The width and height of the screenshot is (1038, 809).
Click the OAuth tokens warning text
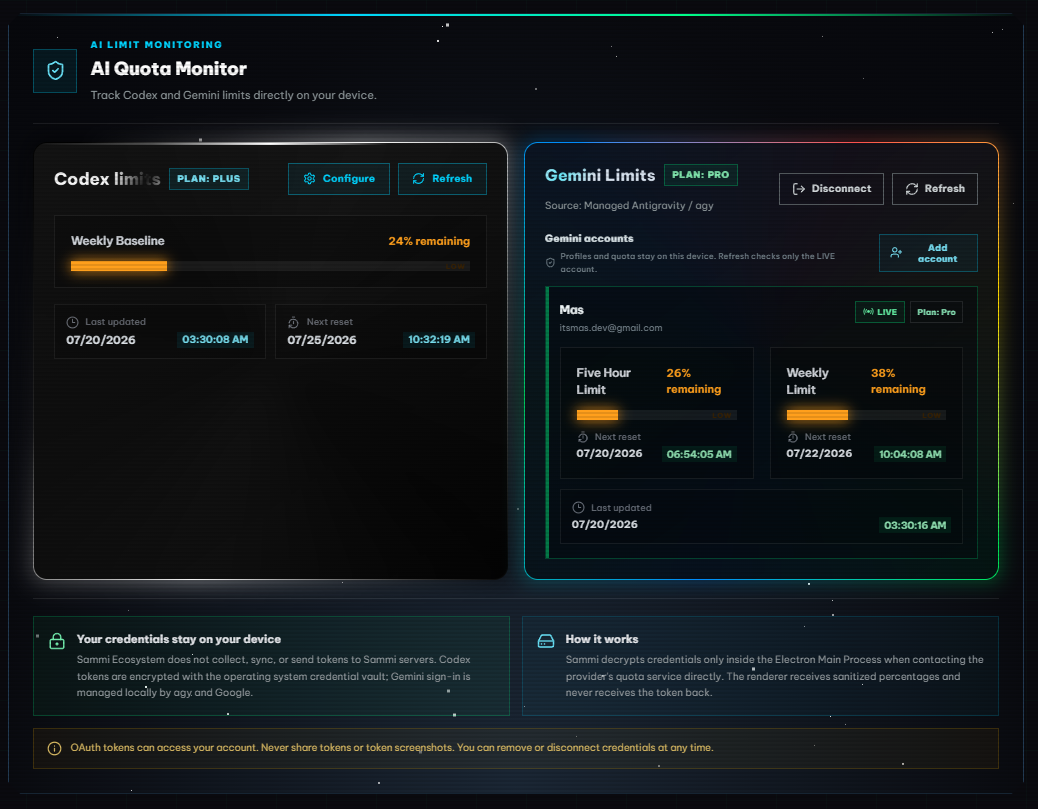(392, 748)
